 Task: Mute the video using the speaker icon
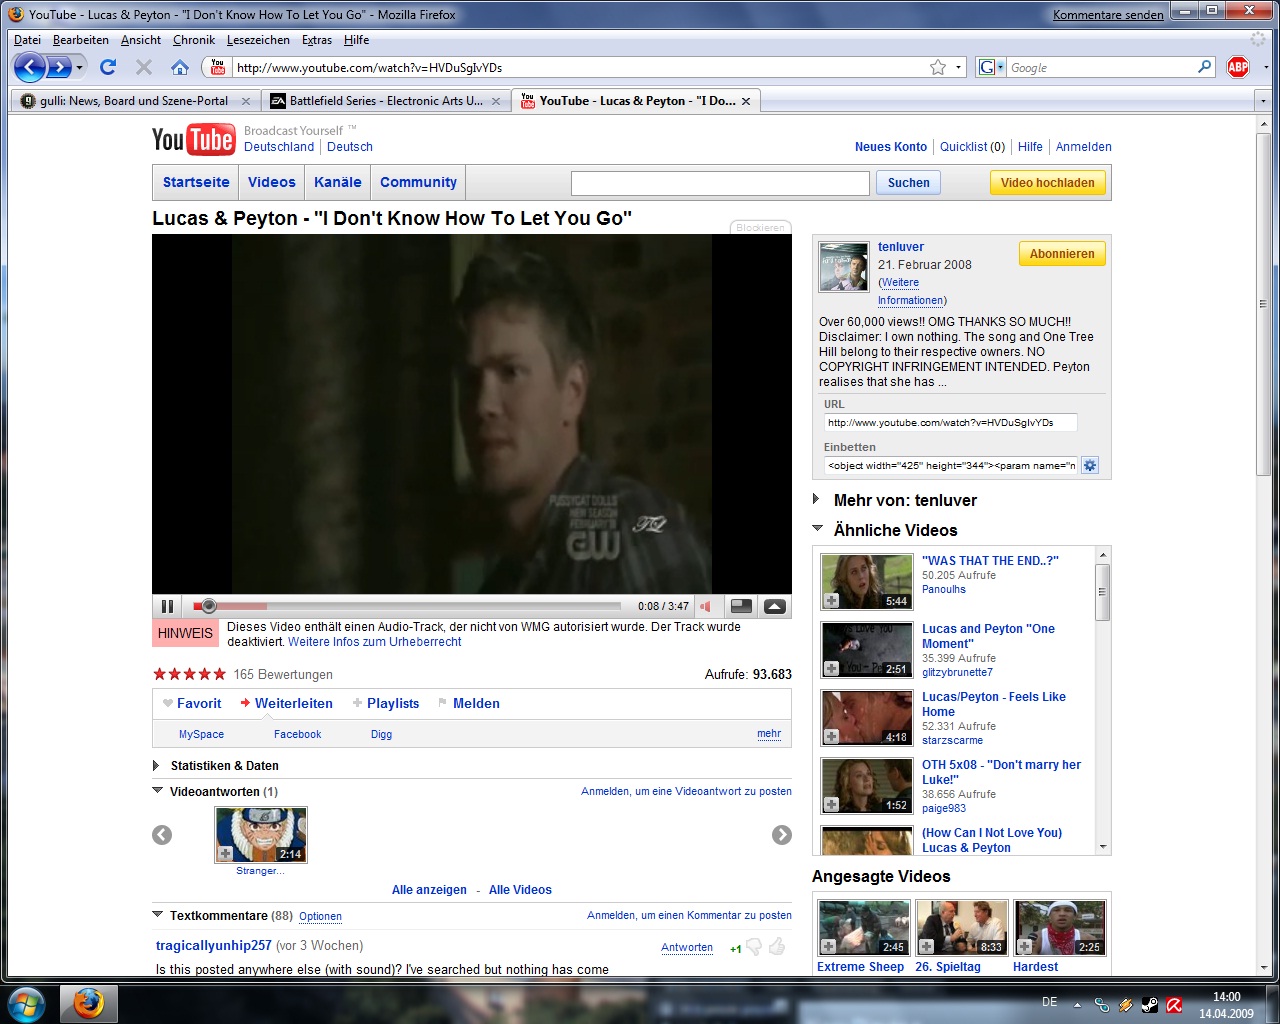(706, 606)
